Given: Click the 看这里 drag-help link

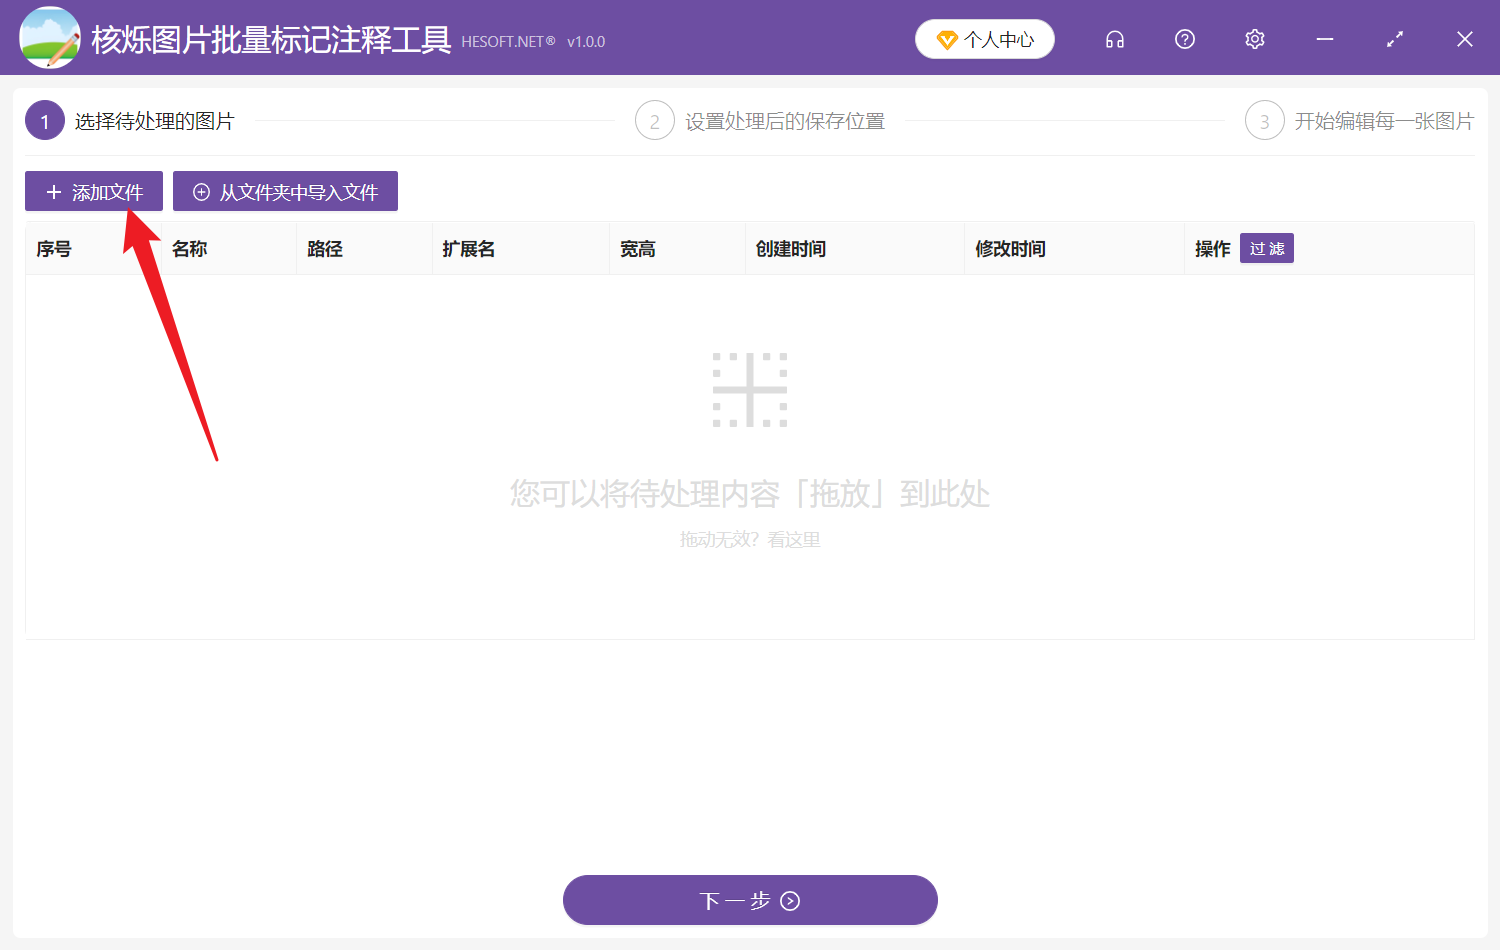Looking at the screenshot, I should coord(792,539).
